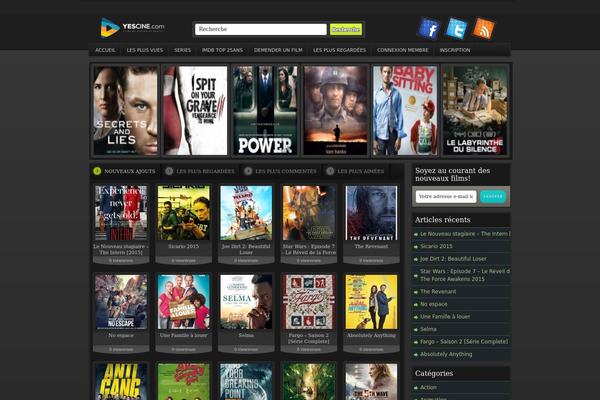Click the Les Plus Commentés tab bullet icon
600x400 pixels.
tap(248, 171)
